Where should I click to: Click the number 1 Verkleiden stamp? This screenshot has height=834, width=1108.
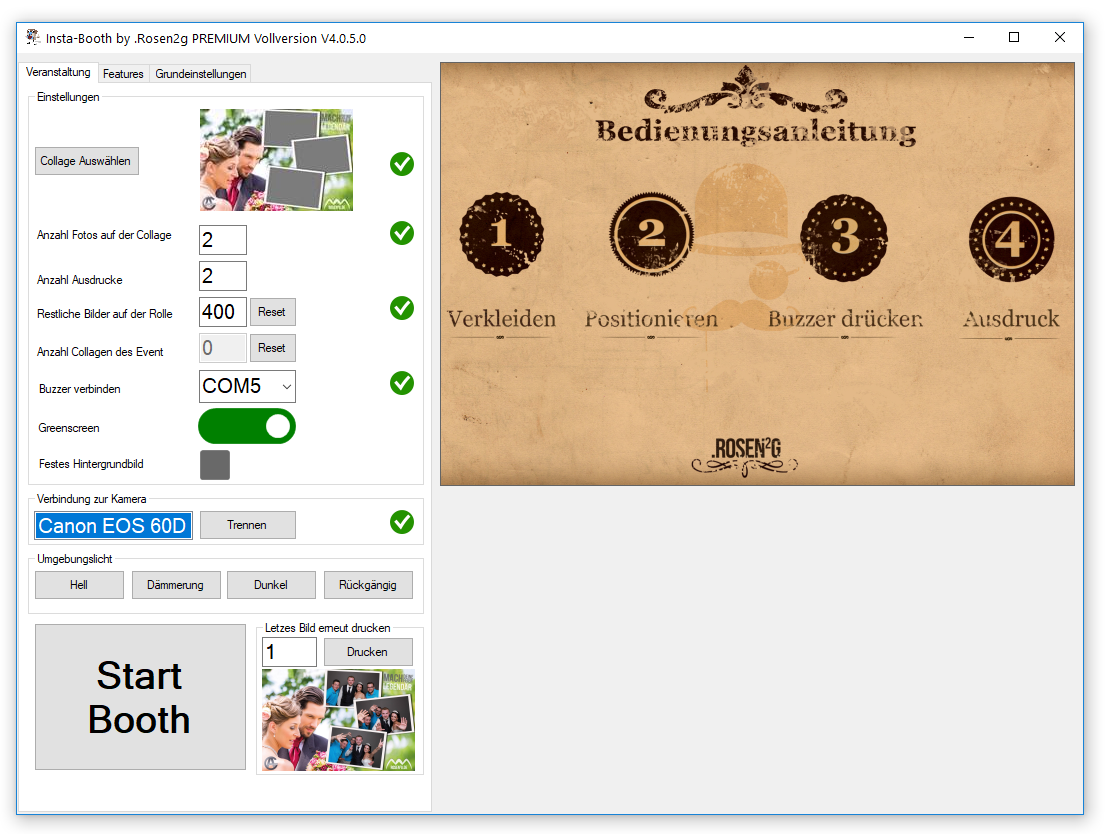(501, 234)
